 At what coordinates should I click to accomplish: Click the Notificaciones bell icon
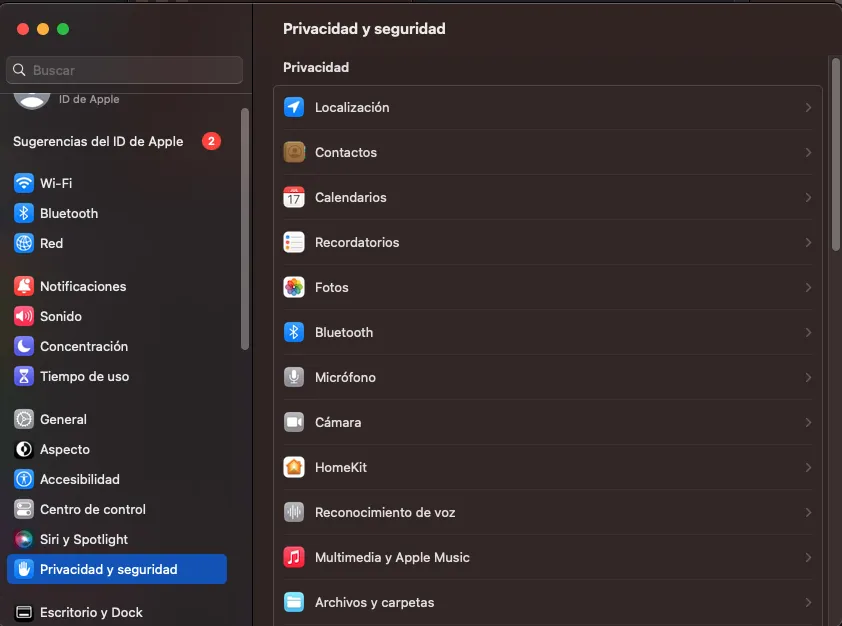24,286
